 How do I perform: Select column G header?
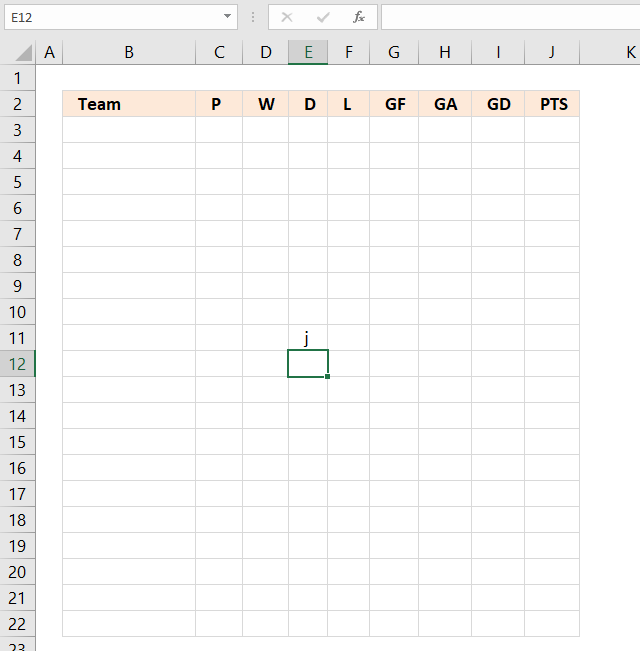tap(394, 52)
